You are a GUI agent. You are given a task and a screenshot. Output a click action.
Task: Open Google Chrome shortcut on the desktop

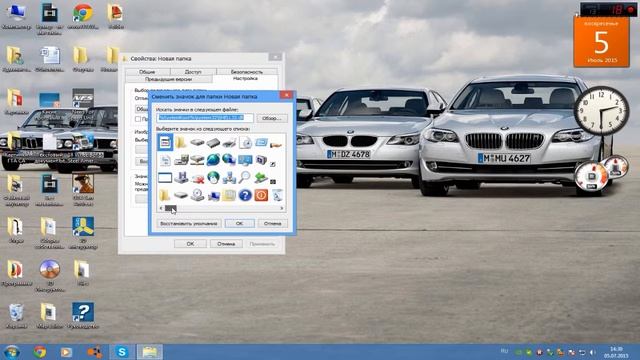point(83,17)
